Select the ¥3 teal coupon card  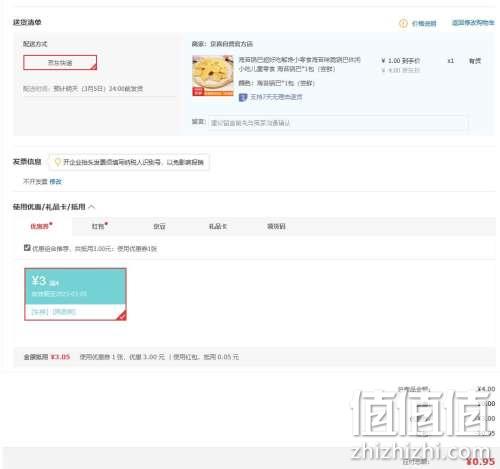point(75,294)
